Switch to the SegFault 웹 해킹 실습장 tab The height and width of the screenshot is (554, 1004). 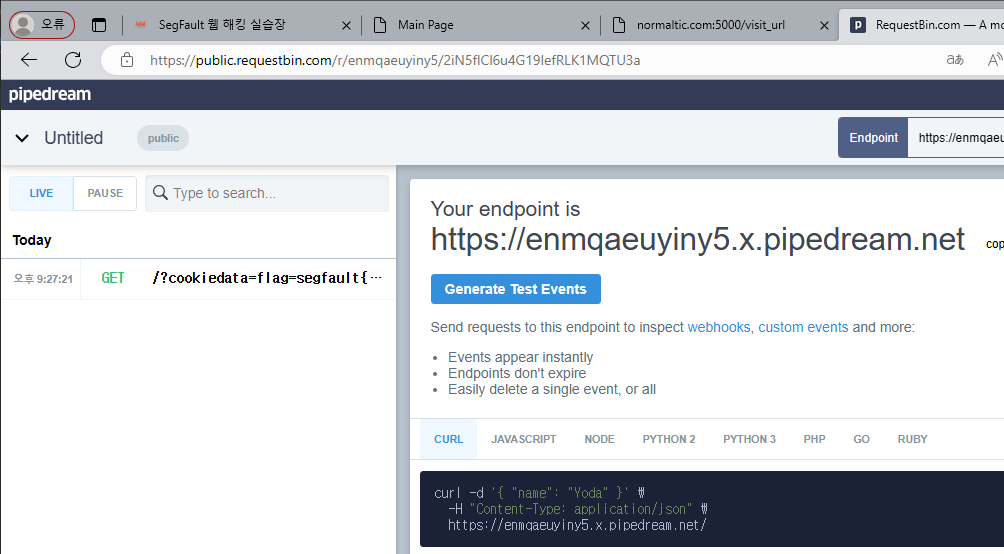242,26
